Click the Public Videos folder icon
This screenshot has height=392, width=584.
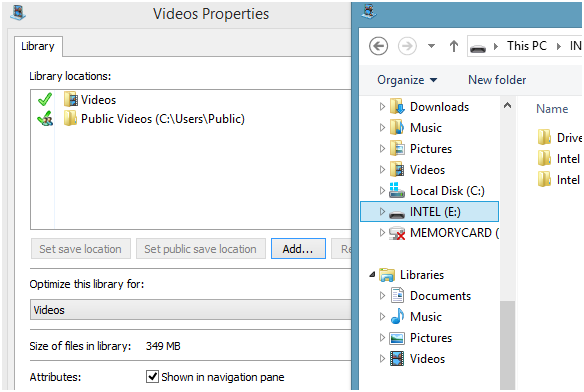point(70,118)
